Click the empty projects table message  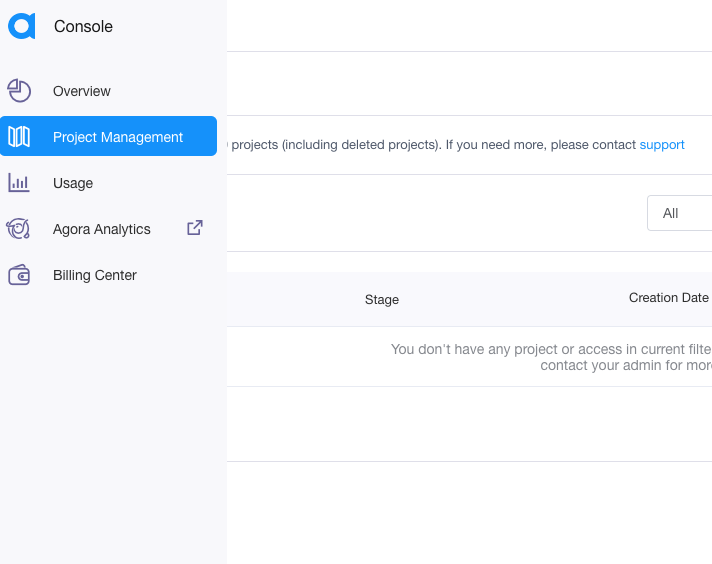pyautogui.click(x=550, y=349)
